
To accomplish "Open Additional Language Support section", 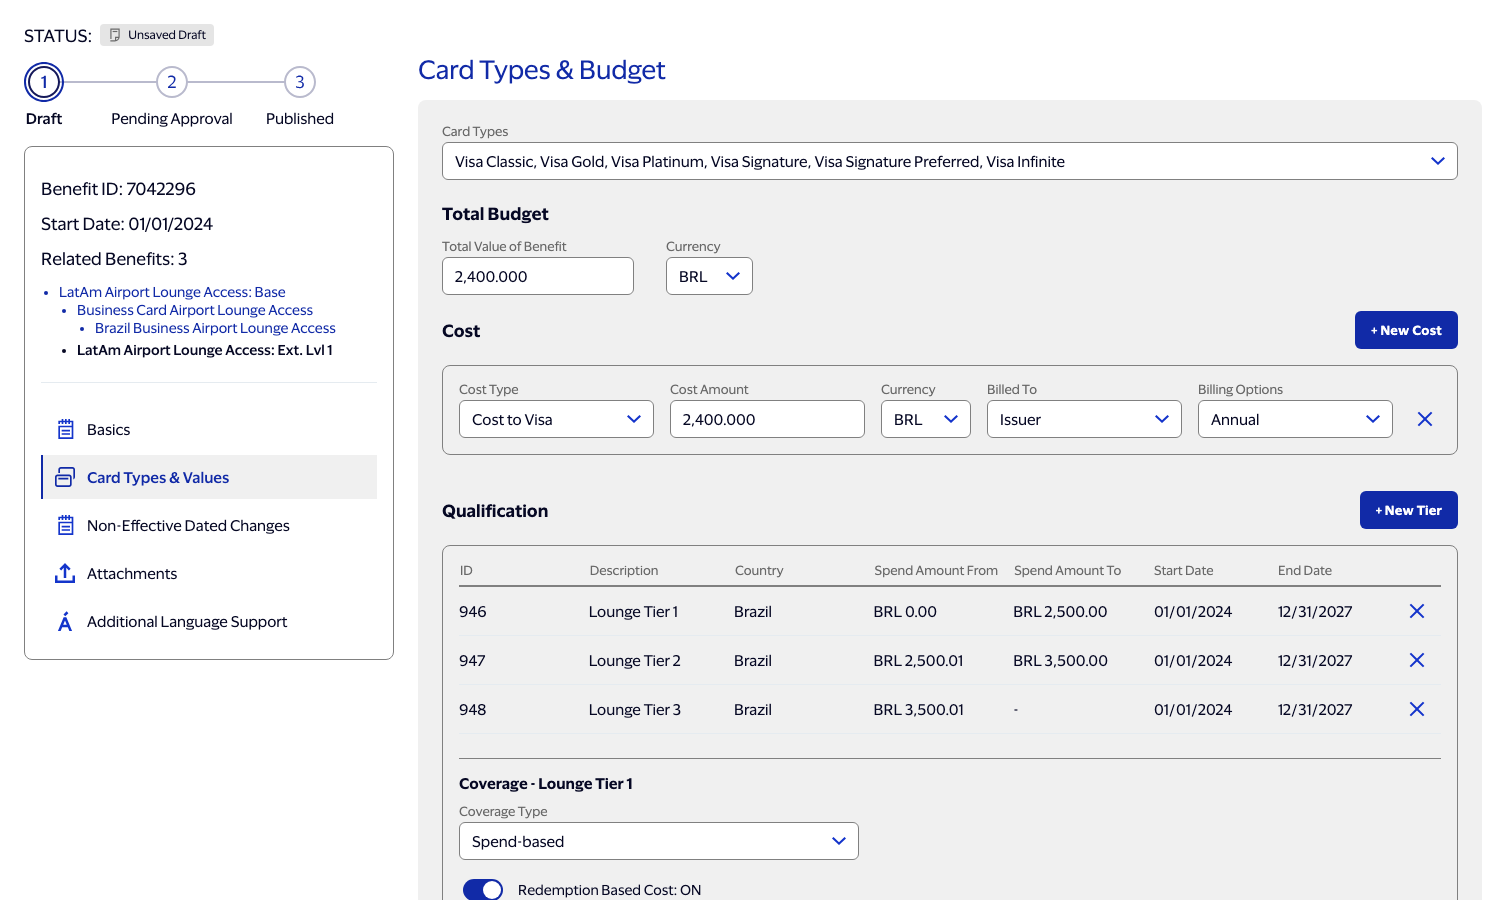I will (209, 622).
